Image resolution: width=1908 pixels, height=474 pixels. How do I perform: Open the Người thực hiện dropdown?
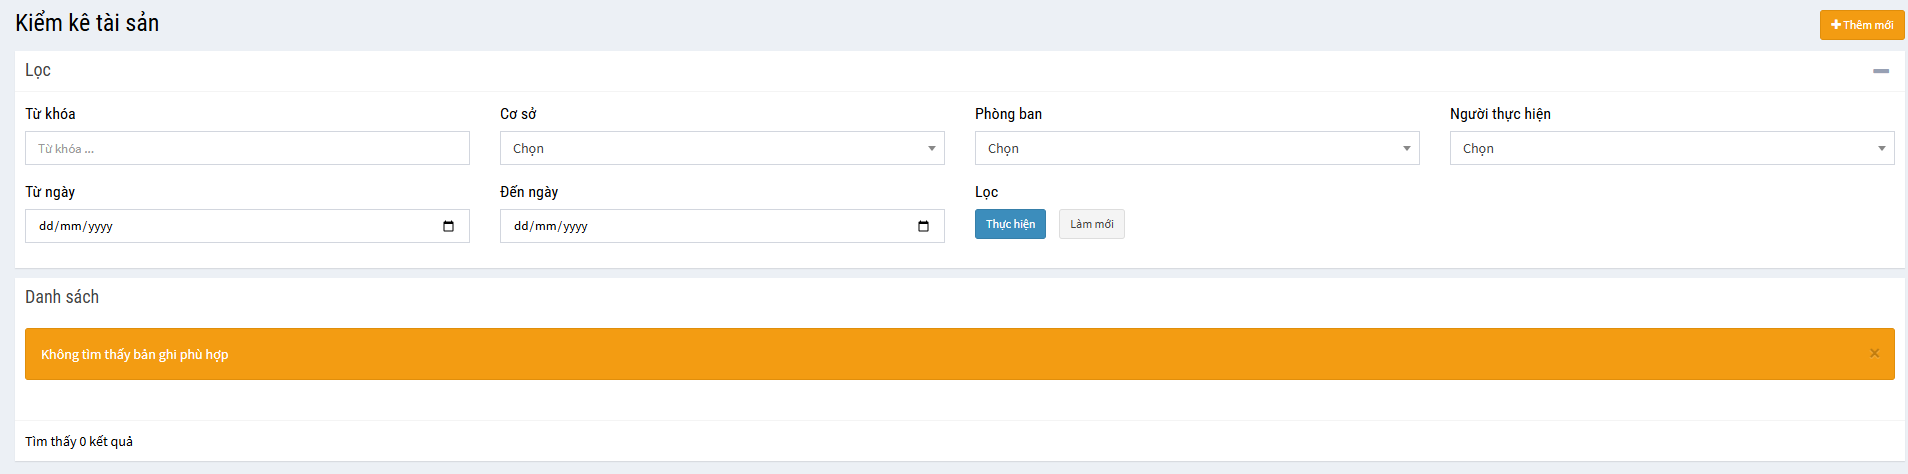coord(1671,148)
